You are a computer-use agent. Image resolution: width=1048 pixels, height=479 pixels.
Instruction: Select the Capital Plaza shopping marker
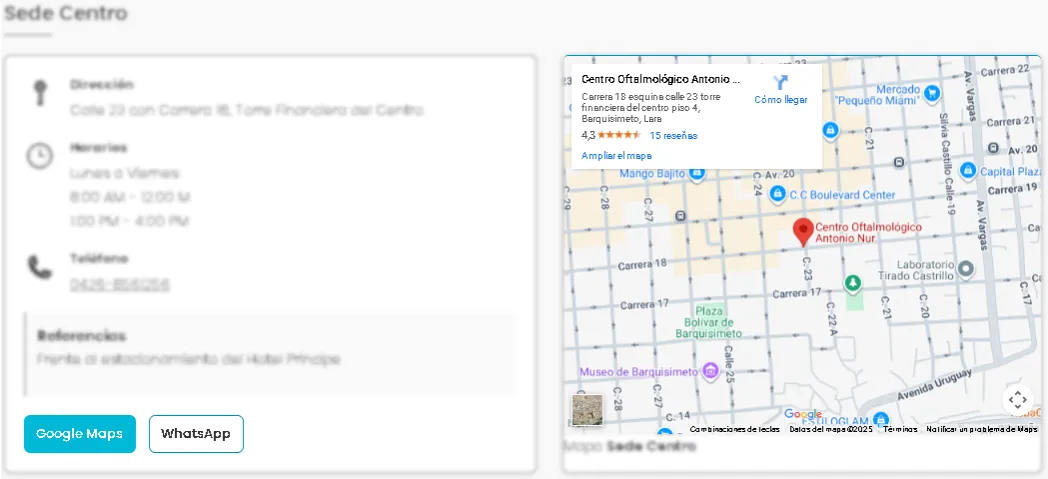pos(967,171)
